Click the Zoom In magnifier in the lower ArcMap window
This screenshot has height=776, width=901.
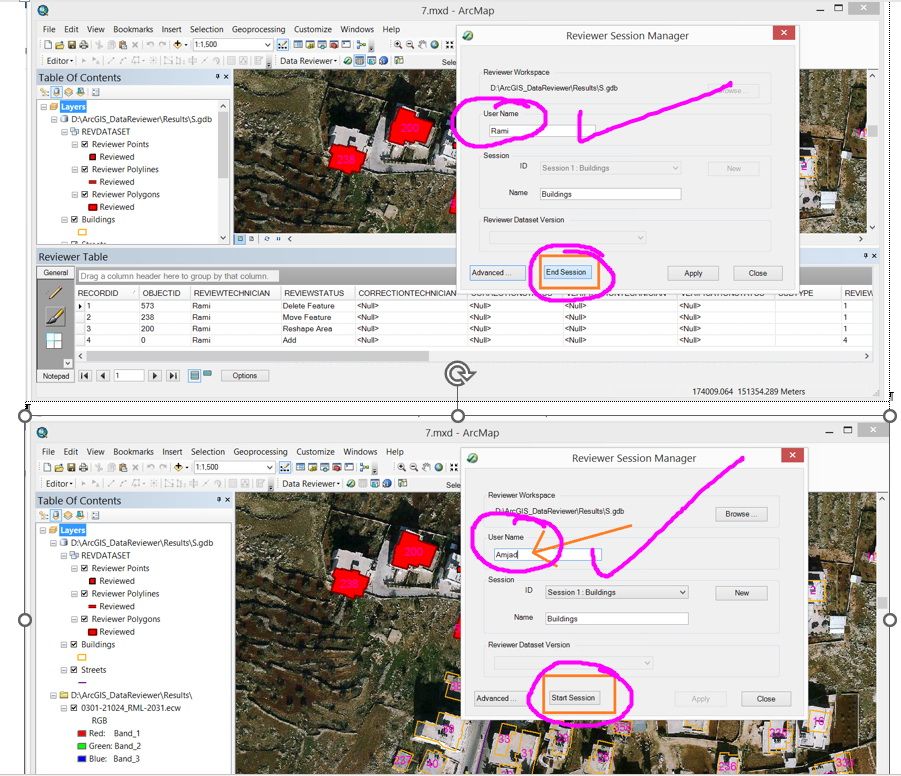coord(401,467)
